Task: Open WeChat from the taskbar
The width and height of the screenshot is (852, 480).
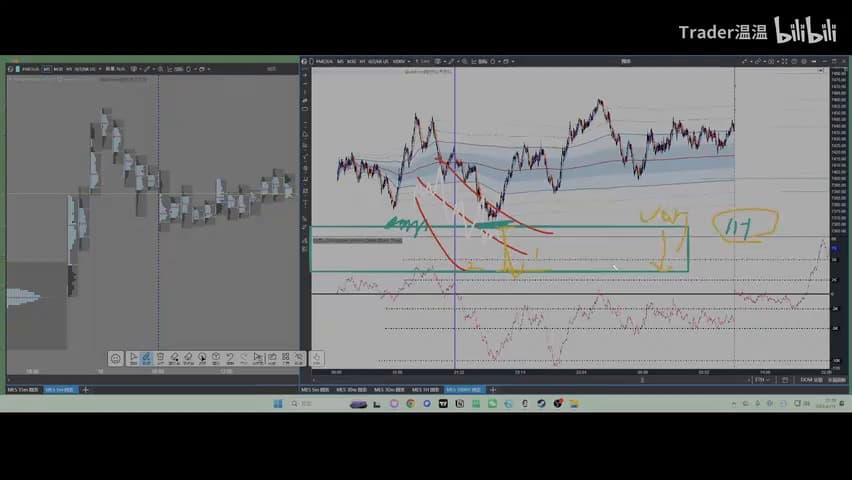Action: click(x=492, y=404)
